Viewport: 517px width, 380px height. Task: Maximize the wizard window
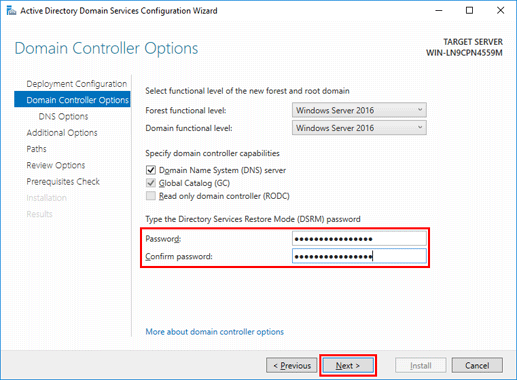click(469, 11)
